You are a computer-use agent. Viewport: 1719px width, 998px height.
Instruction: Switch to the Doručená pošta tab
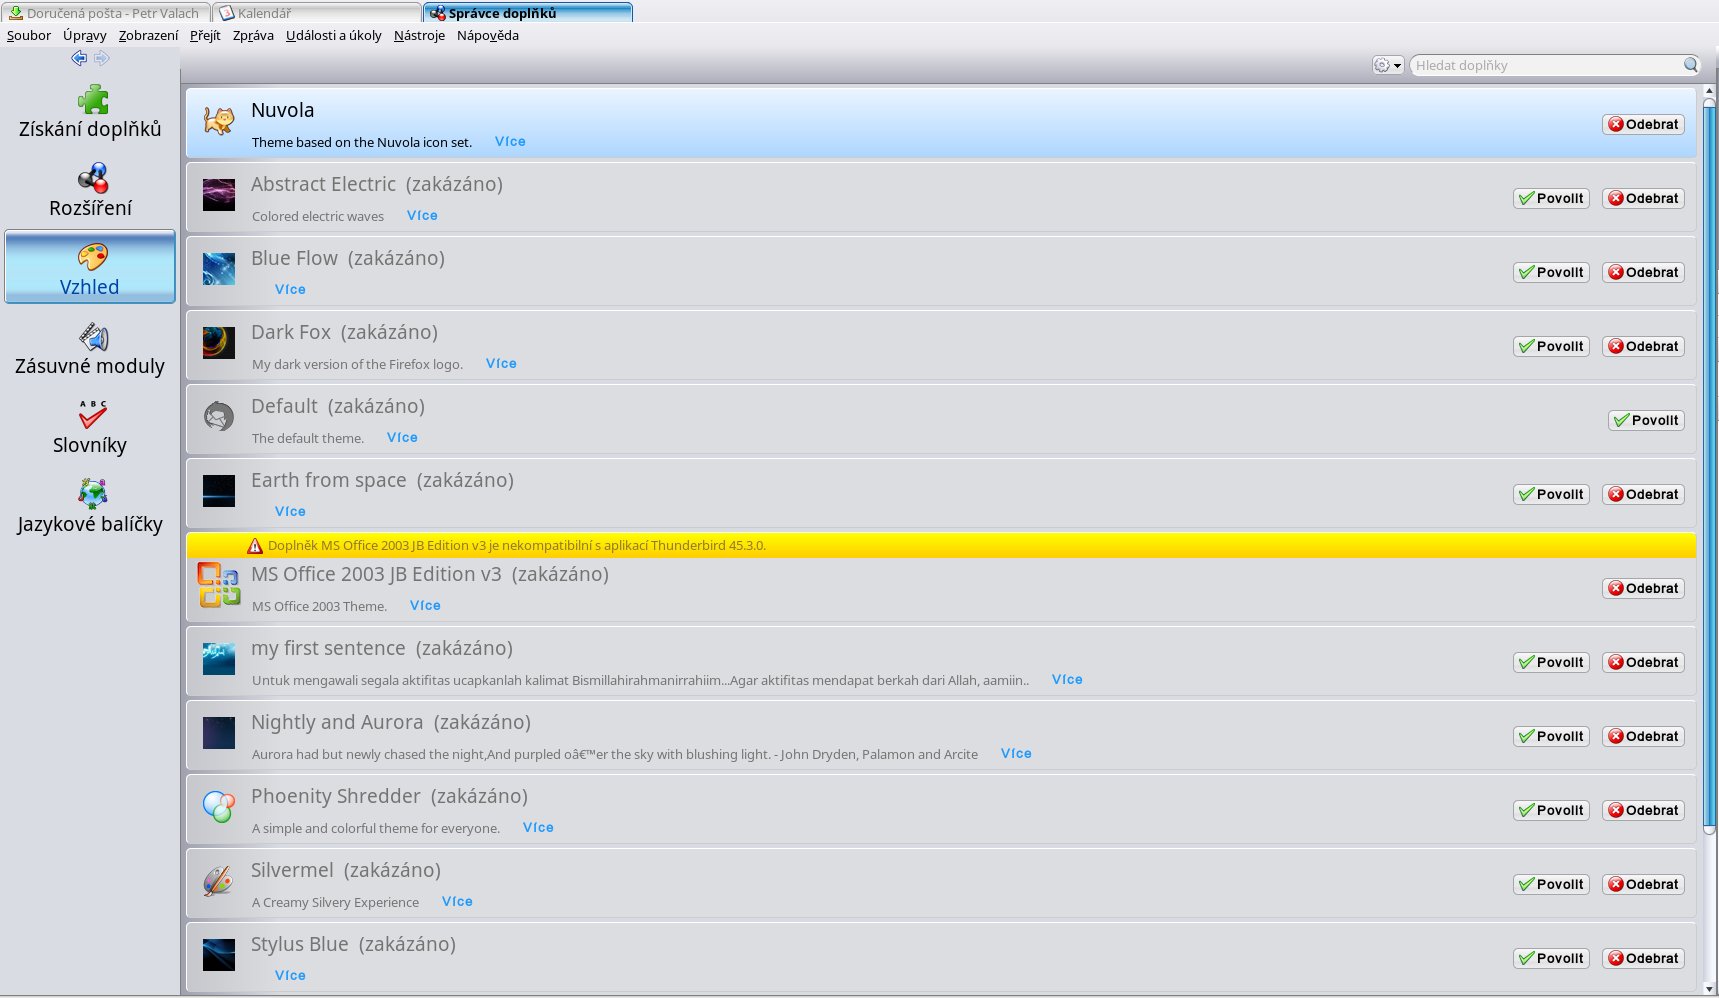click(x=105, y=13)
